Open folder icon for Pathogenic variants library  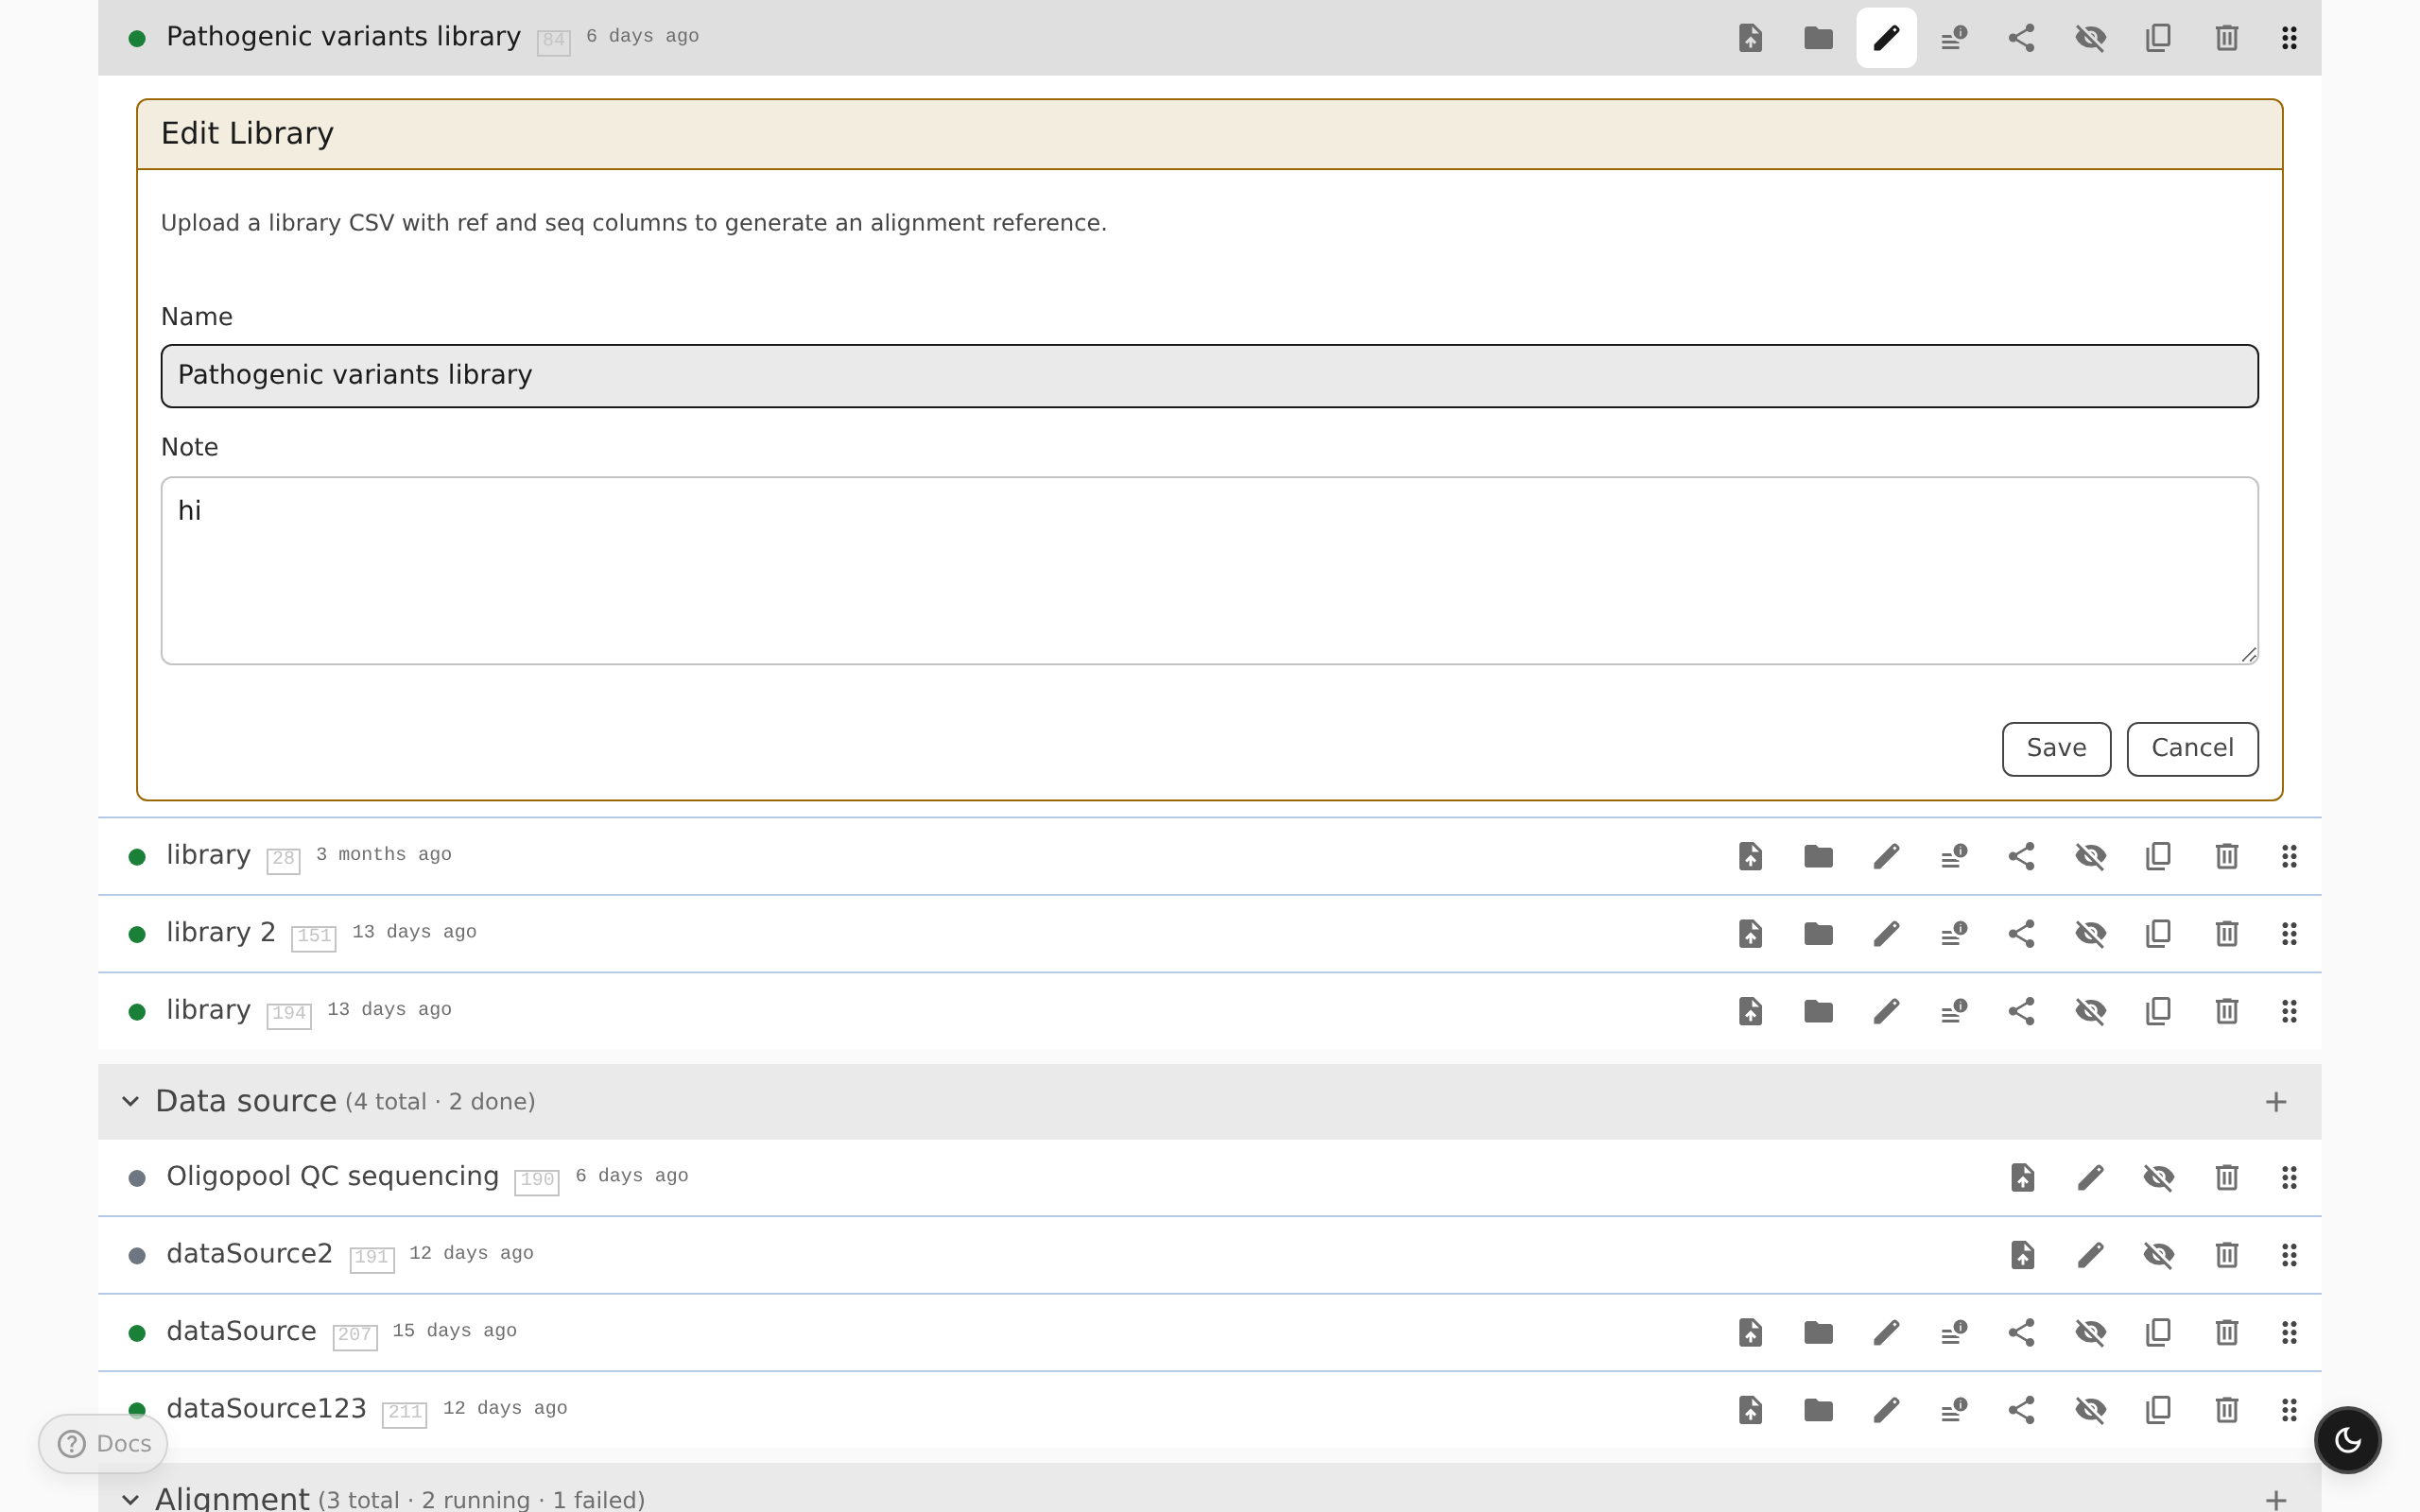[1818, 38]
